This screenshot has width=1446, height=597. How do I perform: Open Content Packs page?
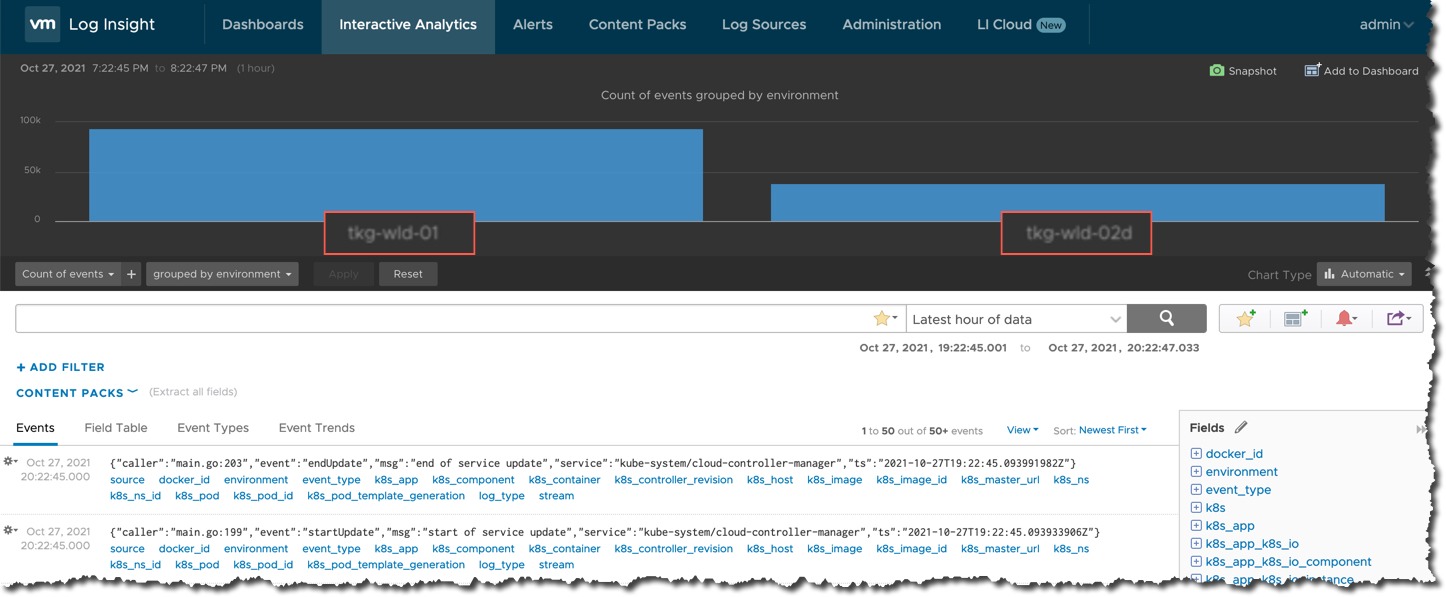(638, 25)
